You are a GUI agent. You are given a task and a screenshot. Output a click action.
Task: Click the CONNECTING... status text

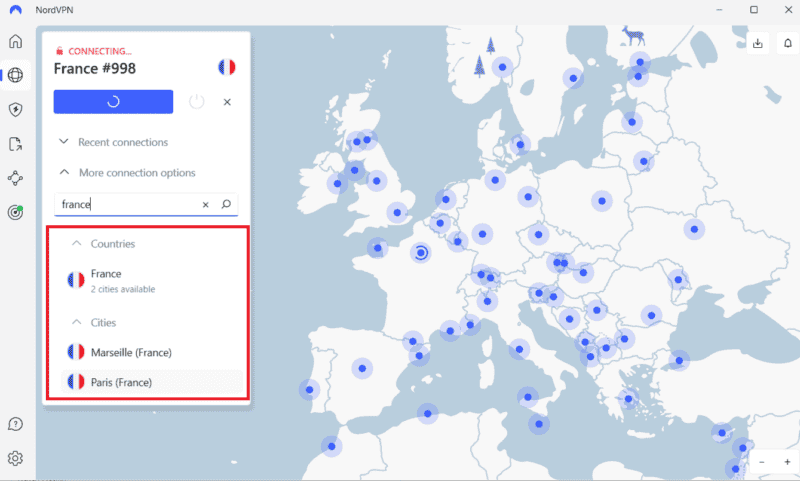click(99, 52)
